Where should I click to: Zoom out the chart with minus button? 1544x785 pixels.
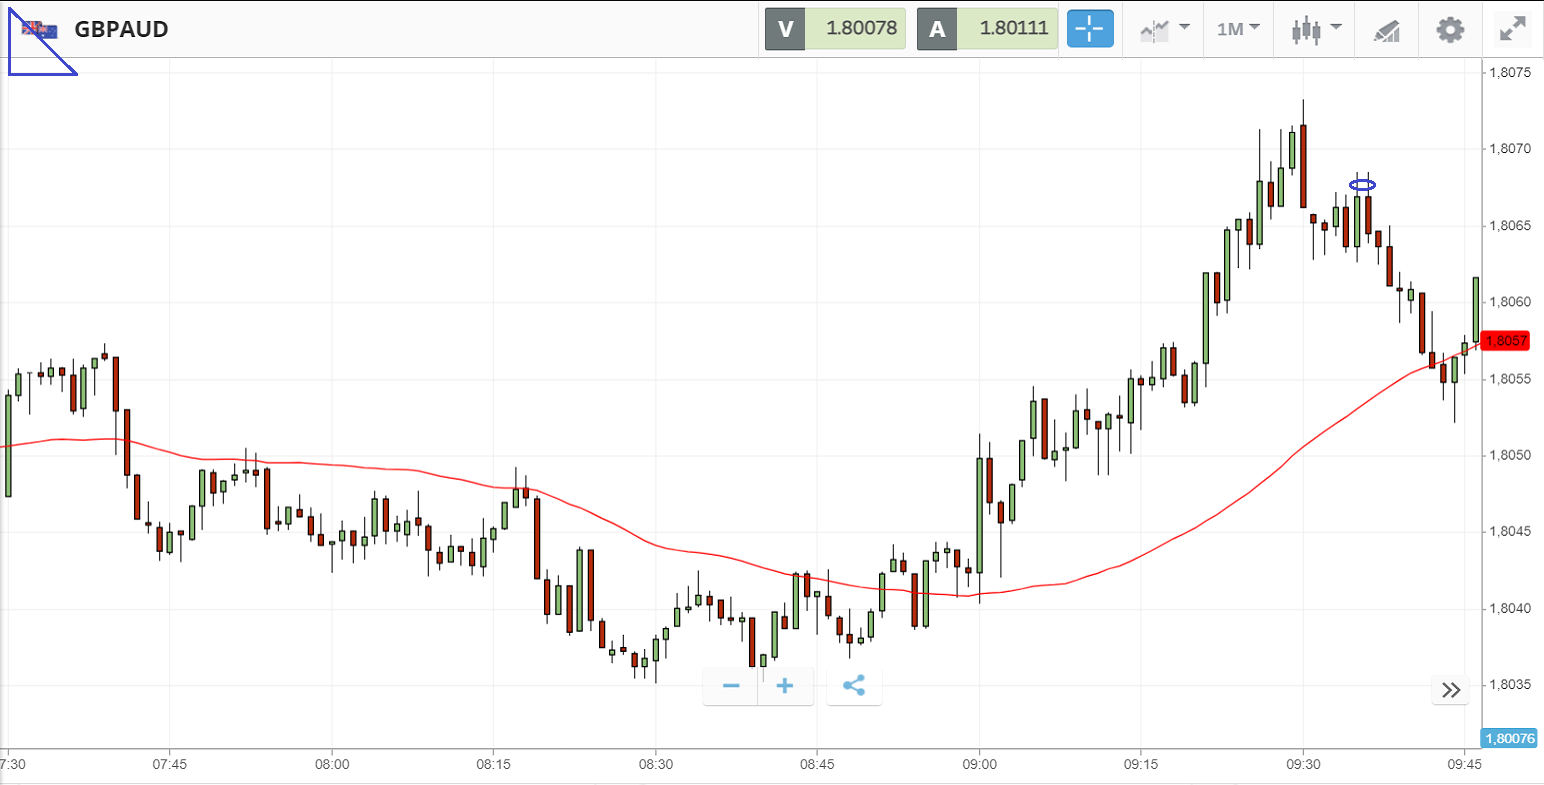click(x=731, y=686)
